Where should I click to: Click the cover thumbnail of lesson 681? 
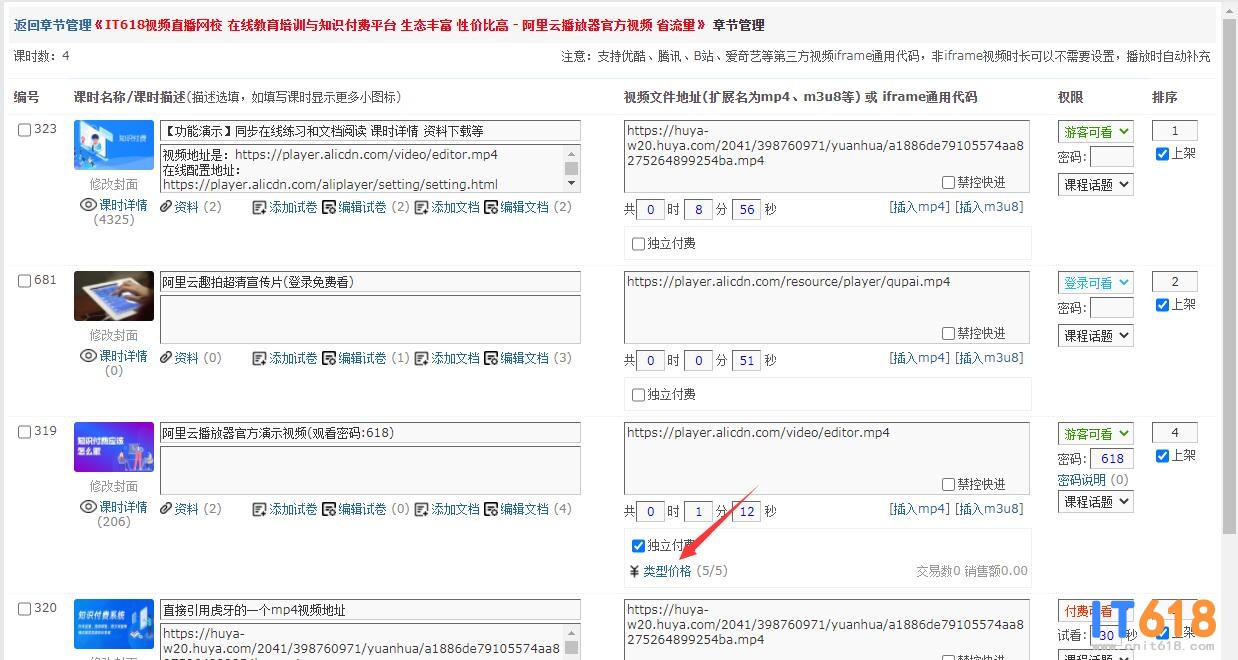[114, 296]
